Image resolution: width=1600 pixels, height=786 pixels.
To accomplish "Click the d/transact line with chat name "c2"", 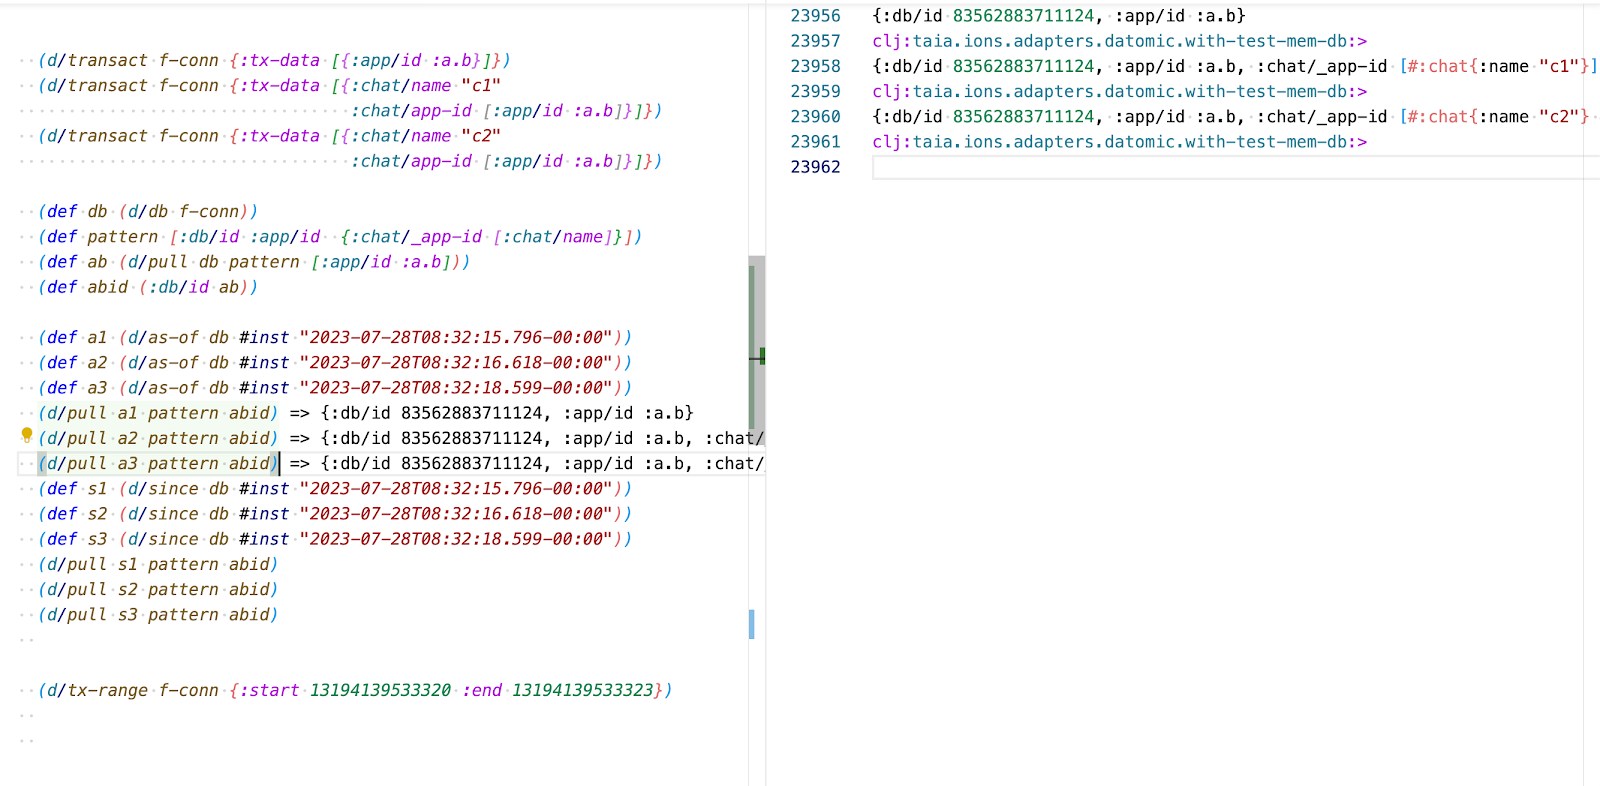I will point(269,136).
